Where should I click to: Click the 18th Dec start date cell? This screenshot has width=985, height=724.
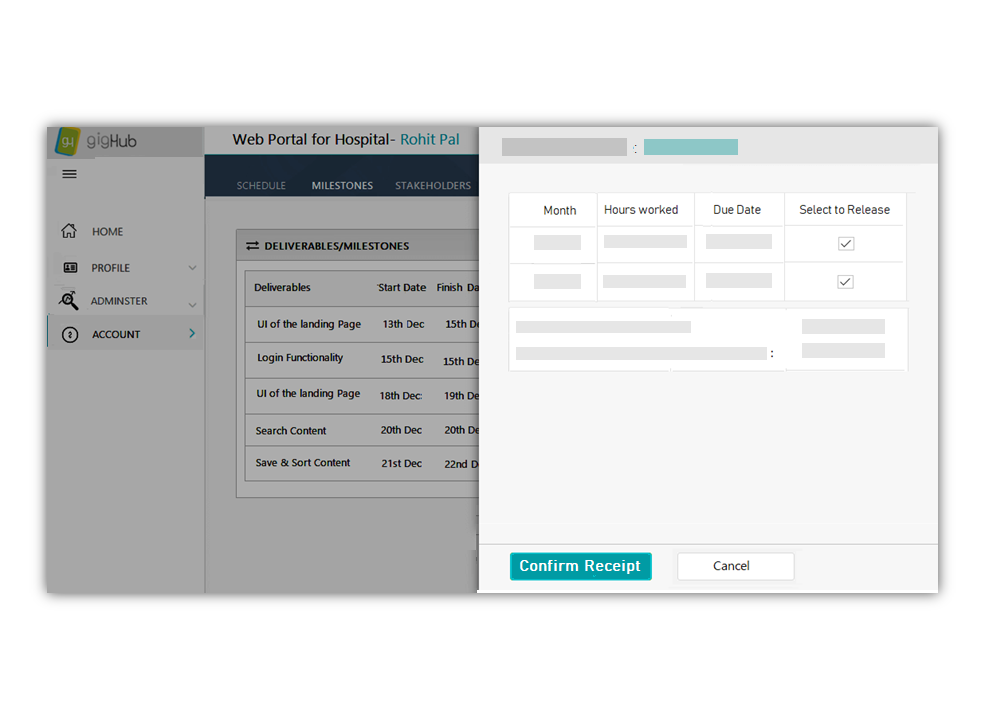point(401,396)
